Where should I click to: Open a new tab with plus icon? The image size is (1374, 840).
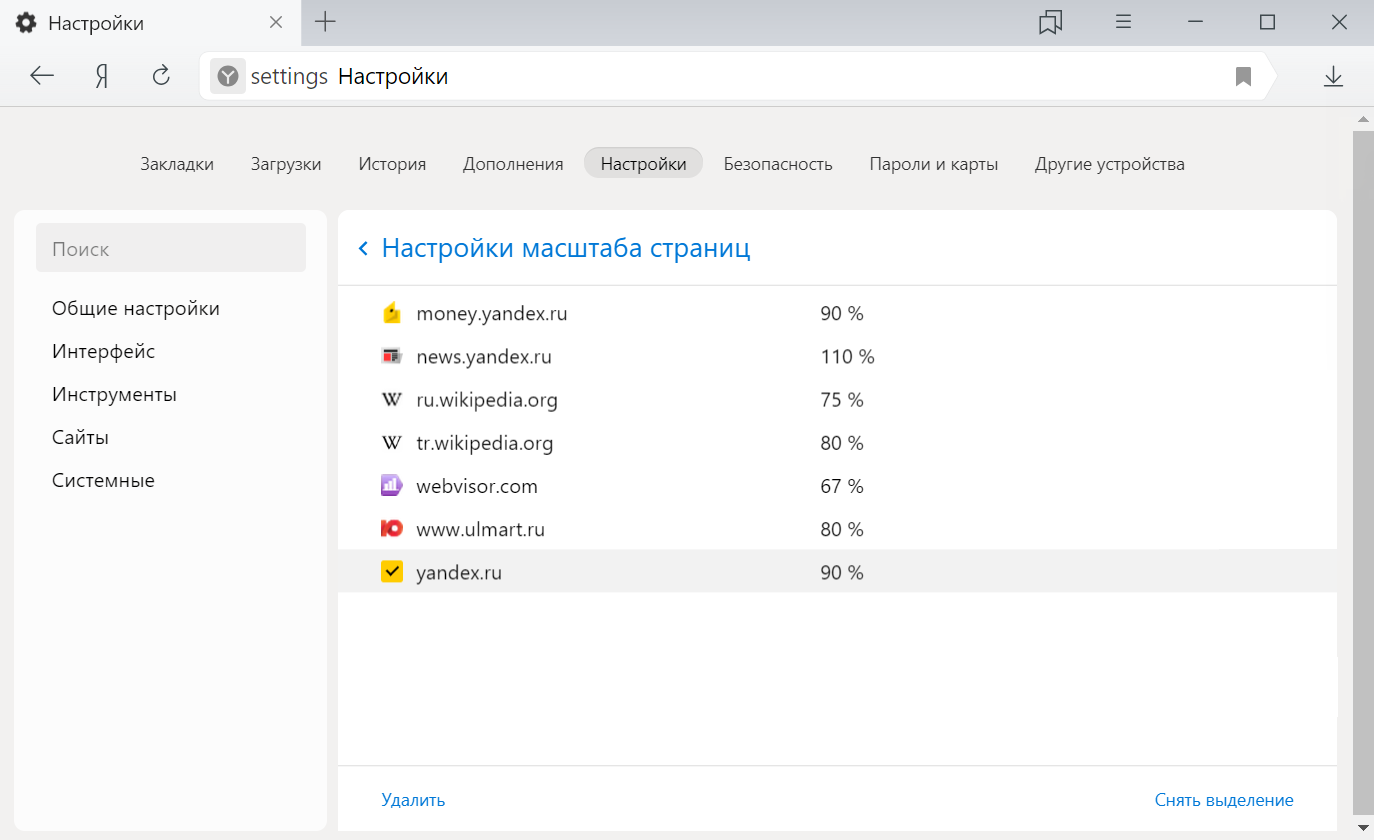(325, 22)
